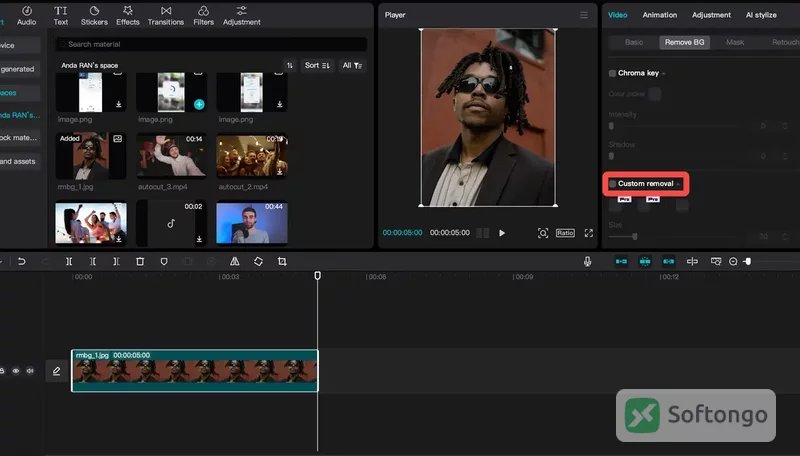This screenshot has width=800, height=456.
Task: Click the Crop icon in timeline toolbar
Action: click(x=282, y=261)
